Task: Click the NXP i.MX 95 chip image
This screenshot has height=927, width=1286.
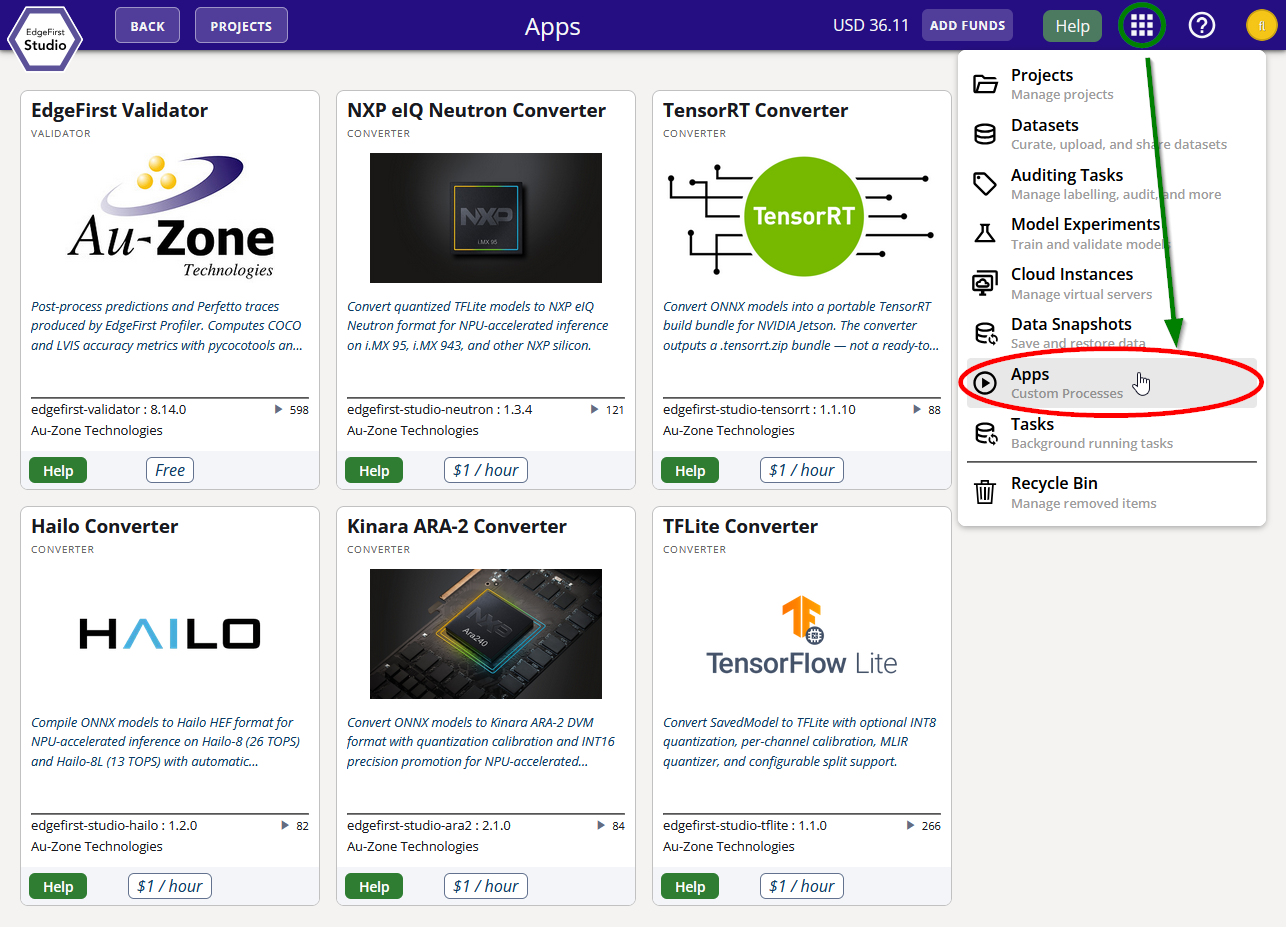Action: click(486, 218)
